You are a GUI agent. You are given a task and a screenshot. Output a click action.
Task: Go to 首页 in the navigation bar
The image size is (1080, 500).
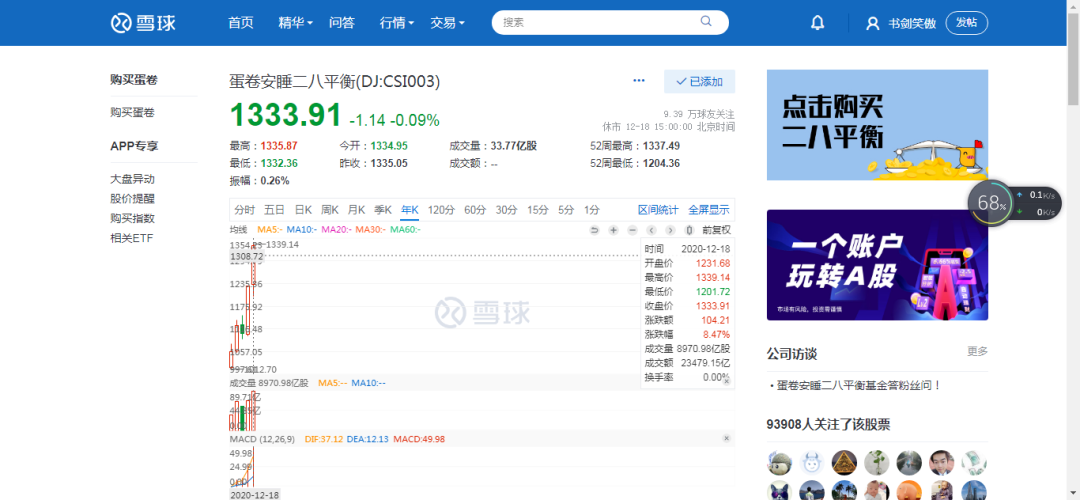tap(241, 23)
